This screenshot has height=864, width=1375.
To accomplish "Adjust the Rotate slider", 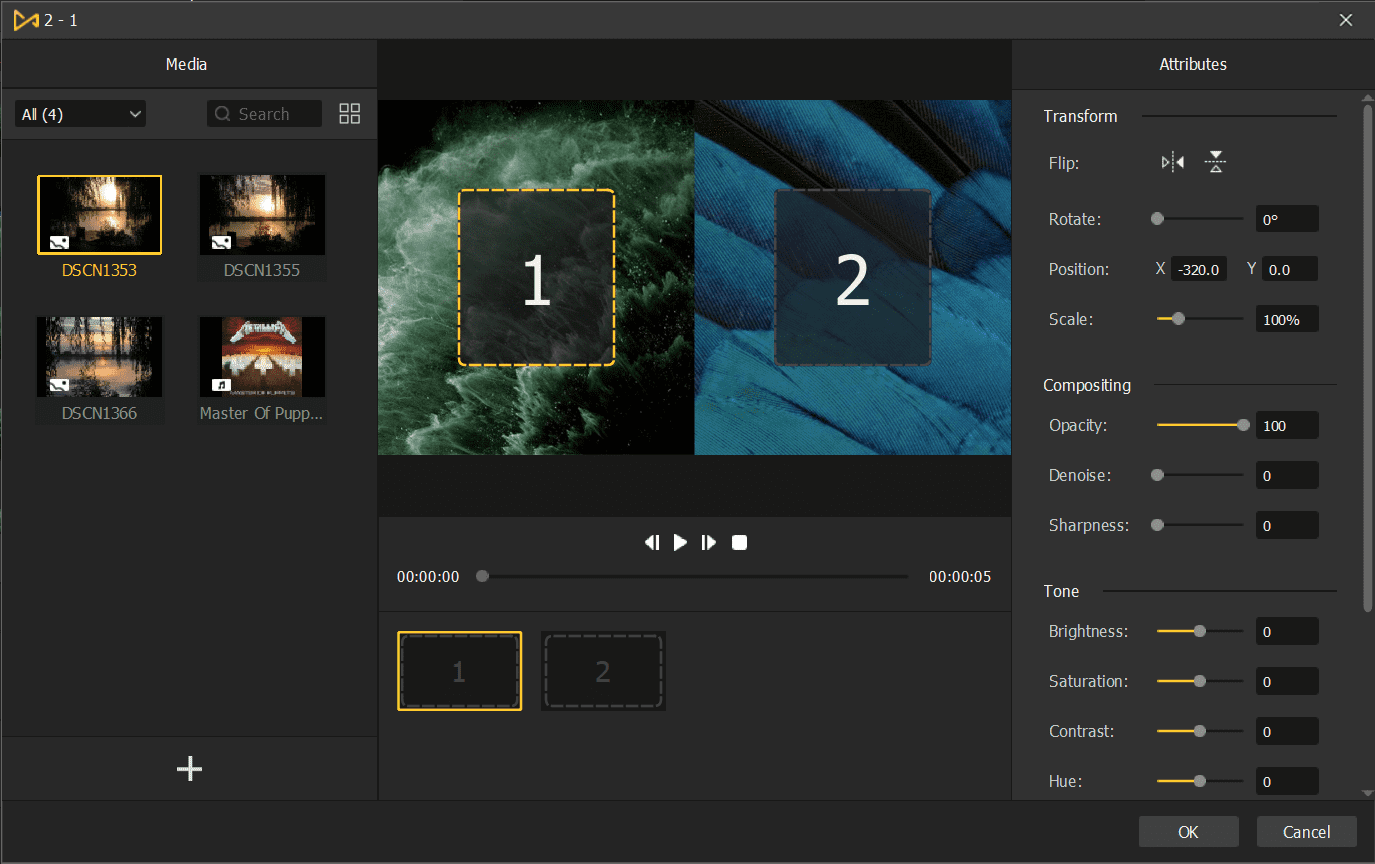I will coord(1200,218).
